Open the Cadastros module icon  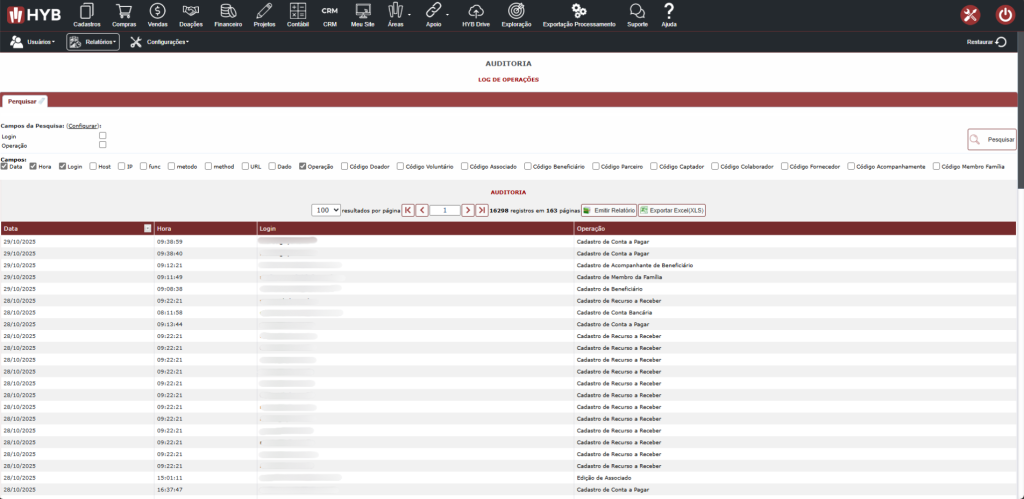pos(87,14)
